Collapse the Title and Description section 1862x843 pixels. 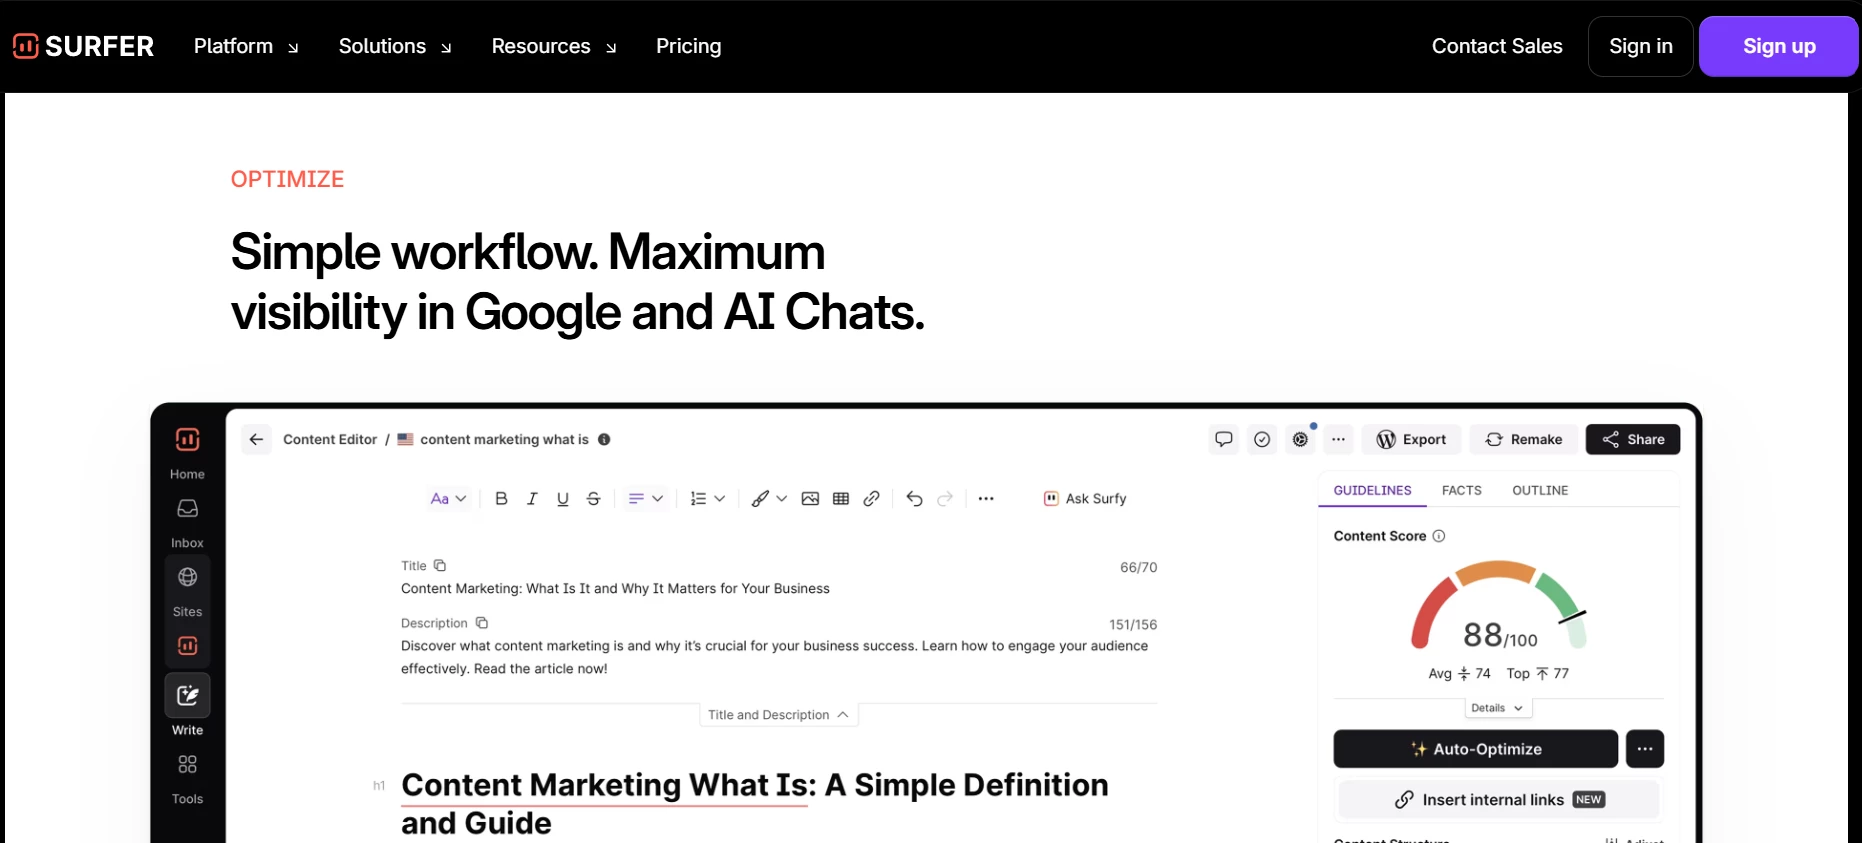click(778, 715)
